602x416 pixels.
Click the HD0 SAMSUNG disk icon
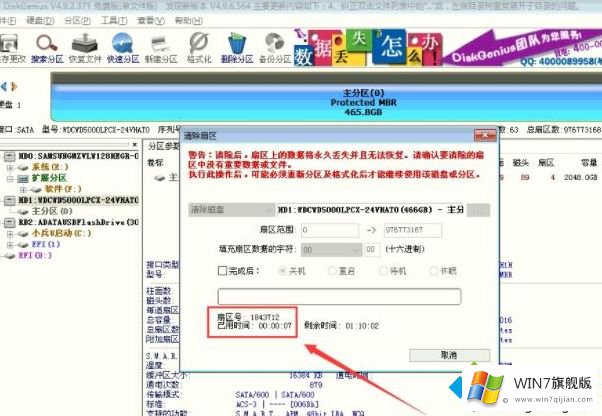click(x=10, y=156)
